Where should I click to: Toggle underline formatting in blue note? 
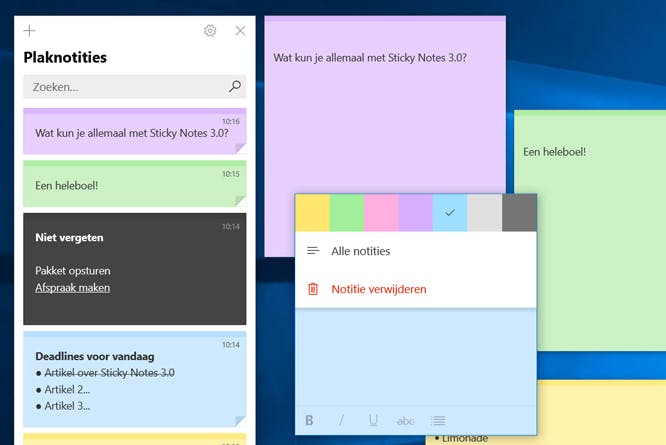(x=373, y=420)
